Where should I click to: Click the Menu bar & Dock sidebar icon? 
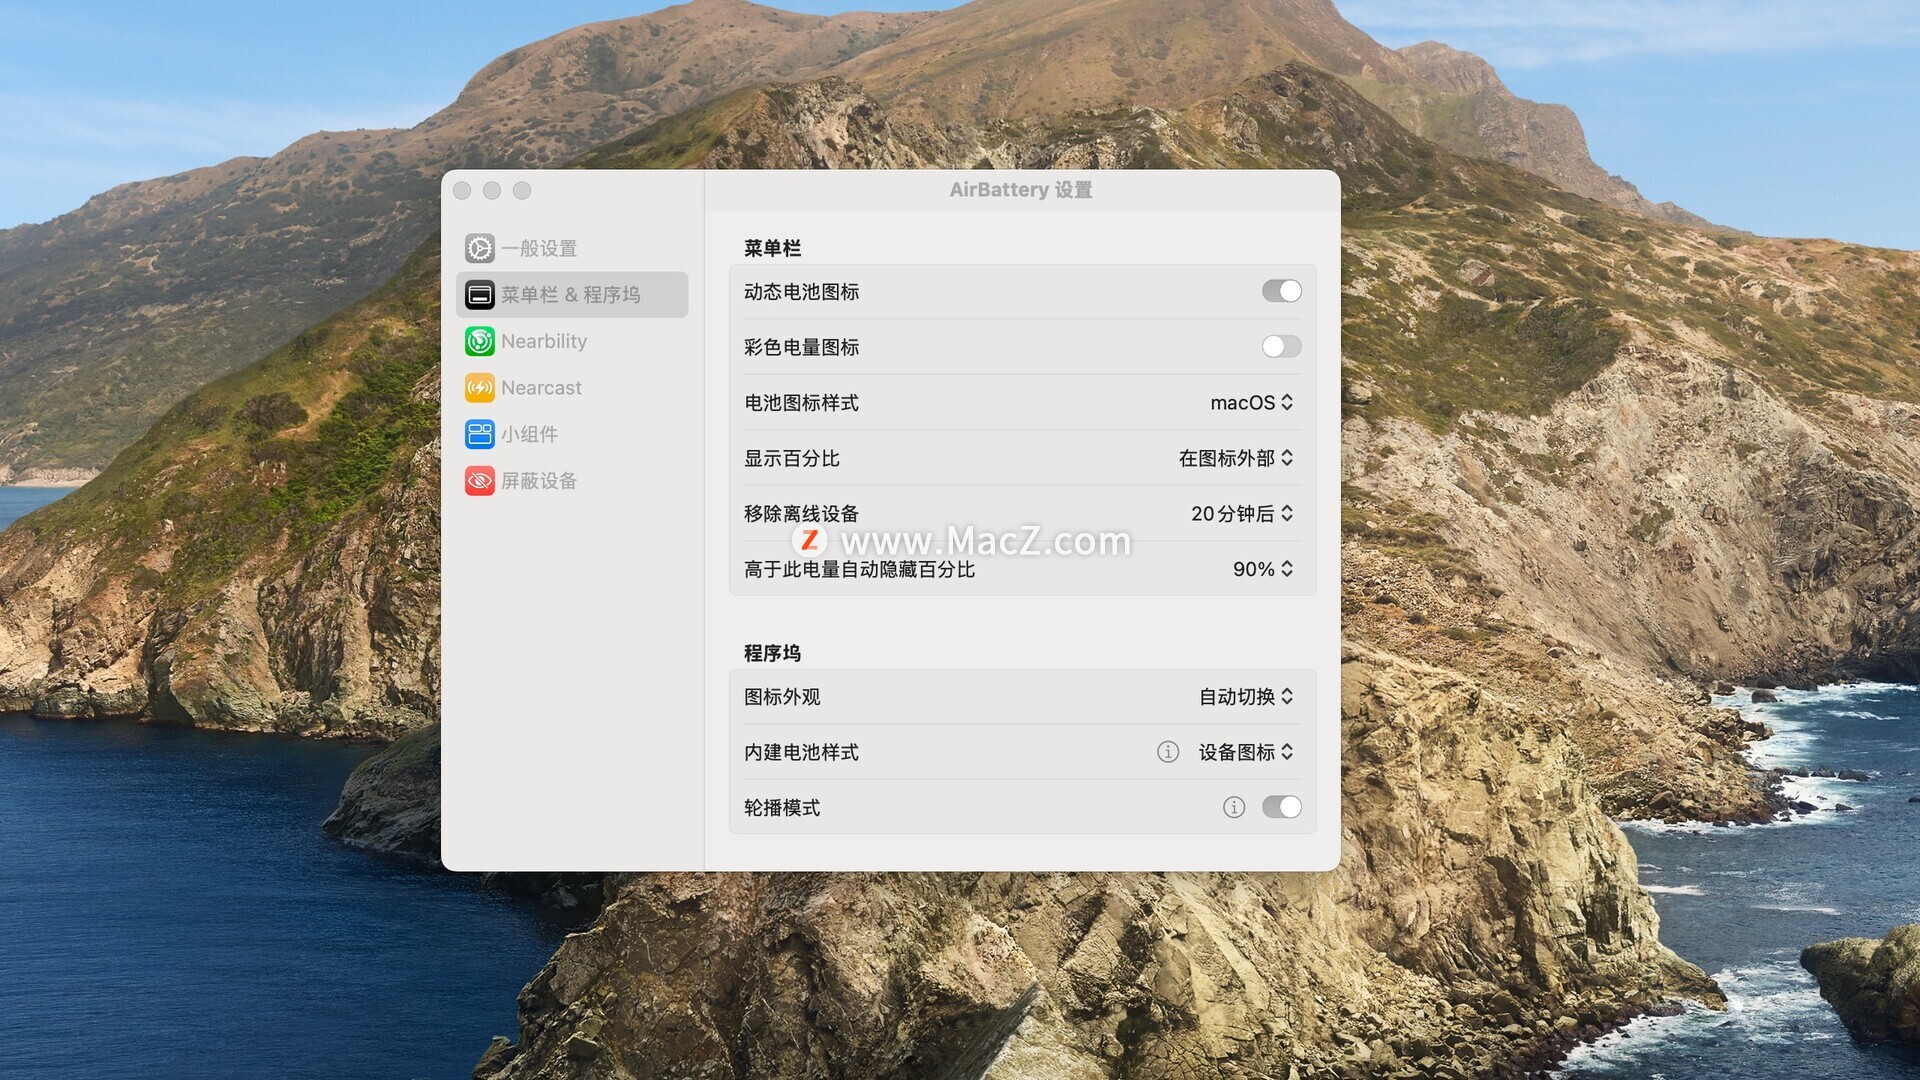click(480, 295)
